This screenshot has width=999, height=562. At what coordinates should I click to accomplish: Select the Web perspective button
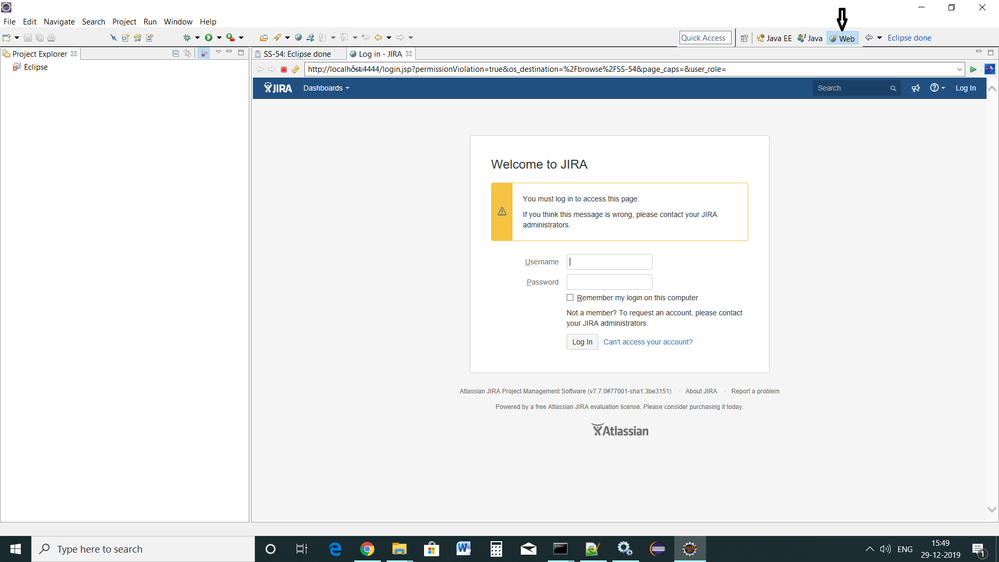(x=842, y=38)
